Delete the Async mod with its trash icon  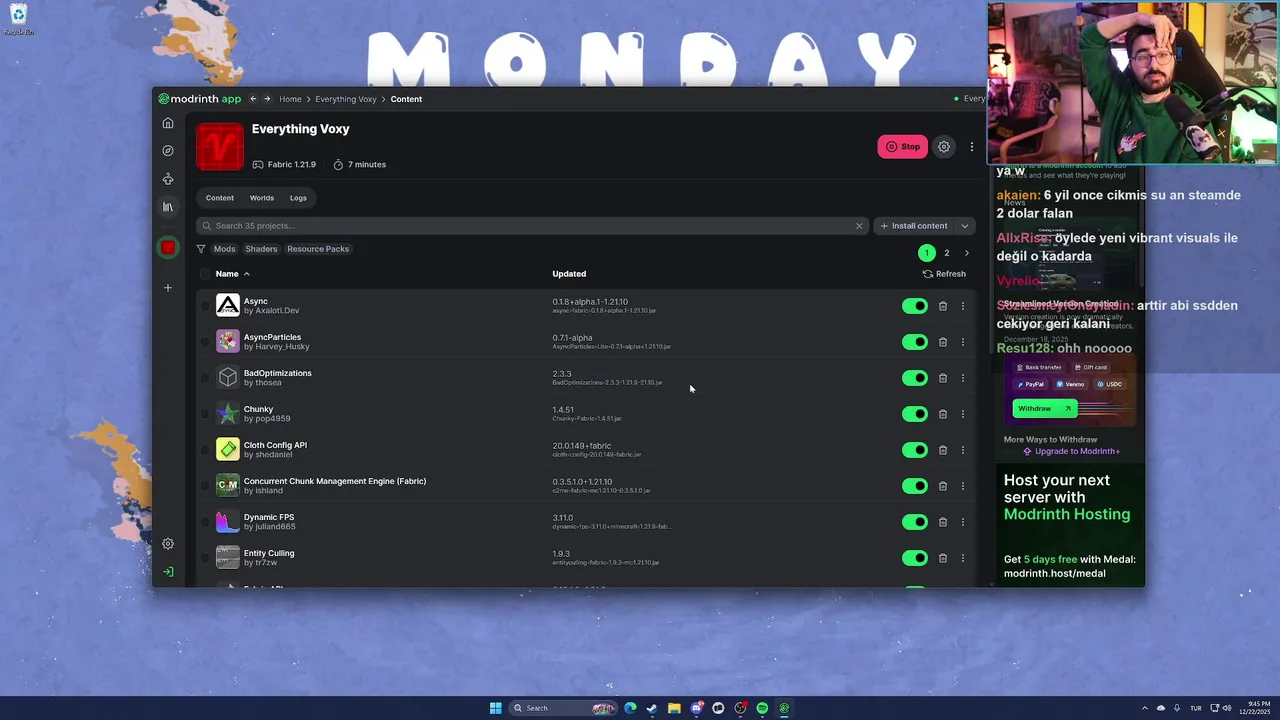point(943,306)
